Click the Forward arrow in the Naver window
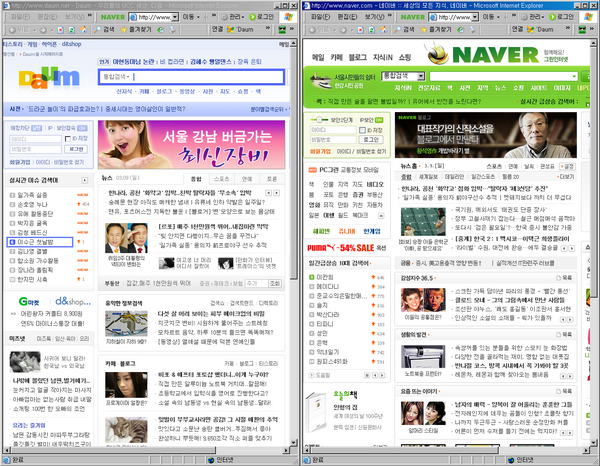 [343, 30]
